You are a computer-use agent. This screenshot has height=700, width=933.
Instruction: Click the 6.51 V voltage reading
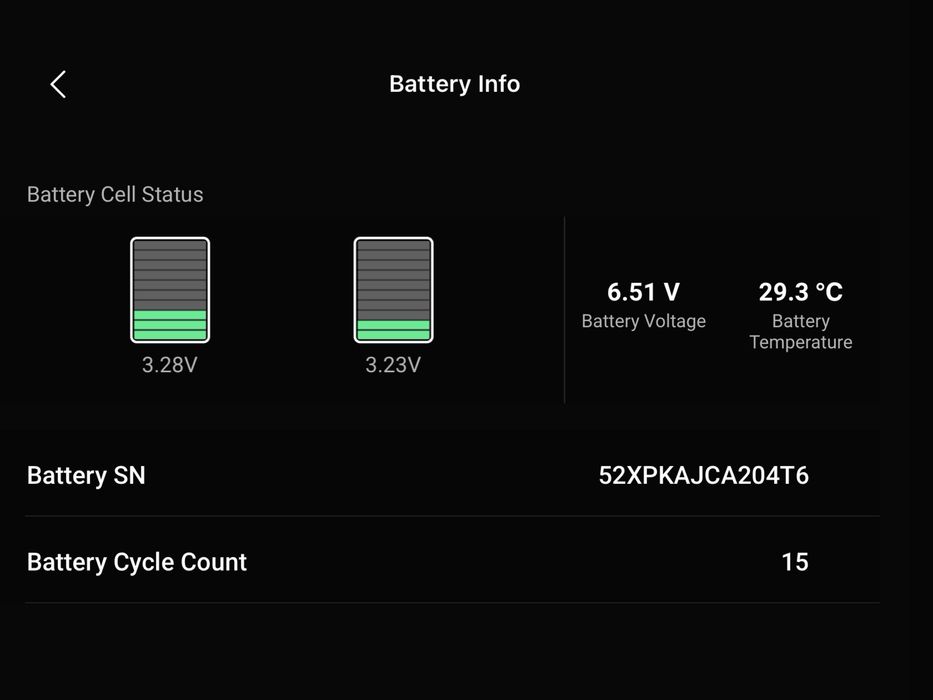point(643,292)
